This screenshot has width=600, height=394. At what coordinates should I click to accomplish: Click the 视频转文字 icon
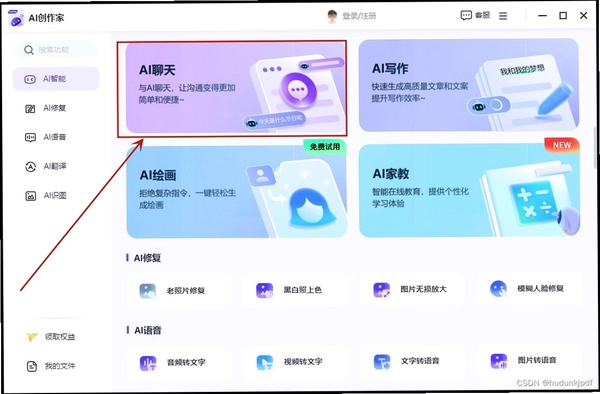coord(265,363)
